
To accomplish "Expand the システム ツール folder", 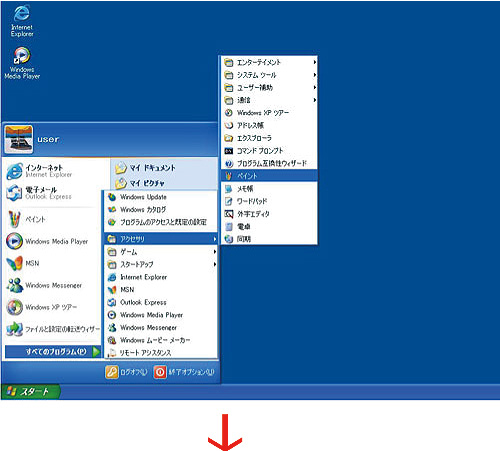I will [269, 75].
